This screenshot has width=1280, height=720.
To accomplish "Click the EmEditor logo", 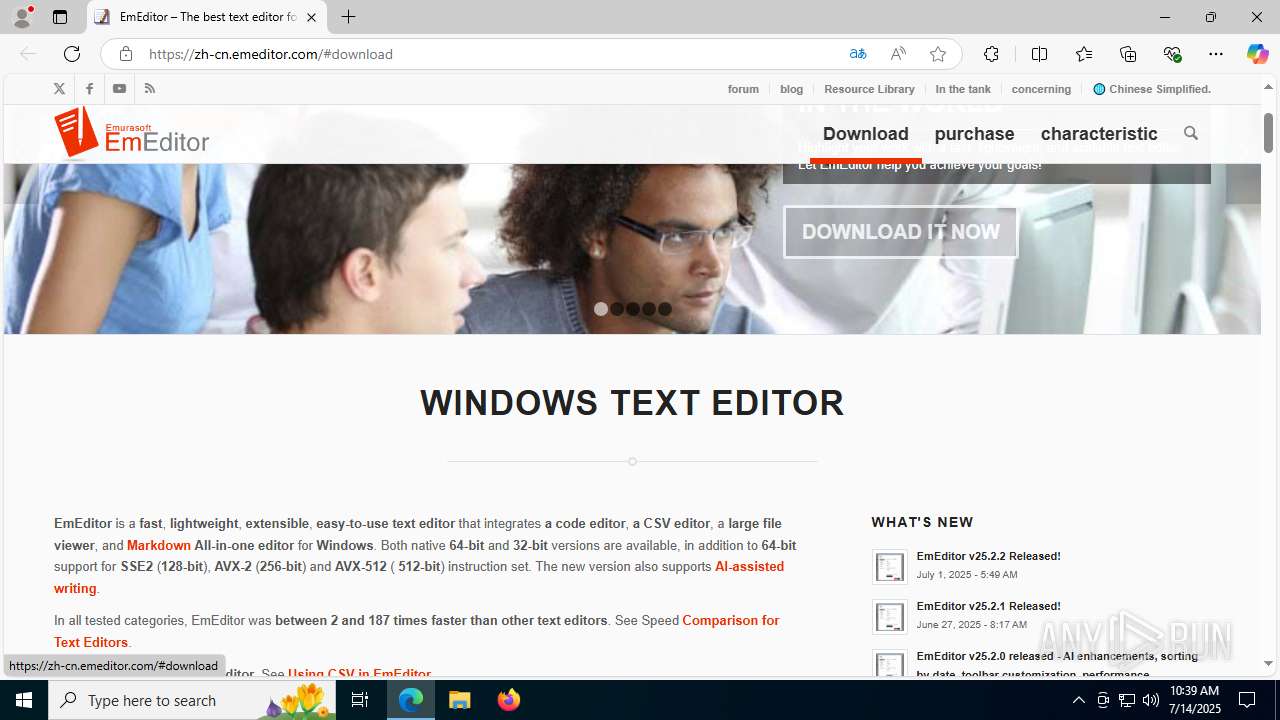I will pyautogui.click(x=132, y=133).
